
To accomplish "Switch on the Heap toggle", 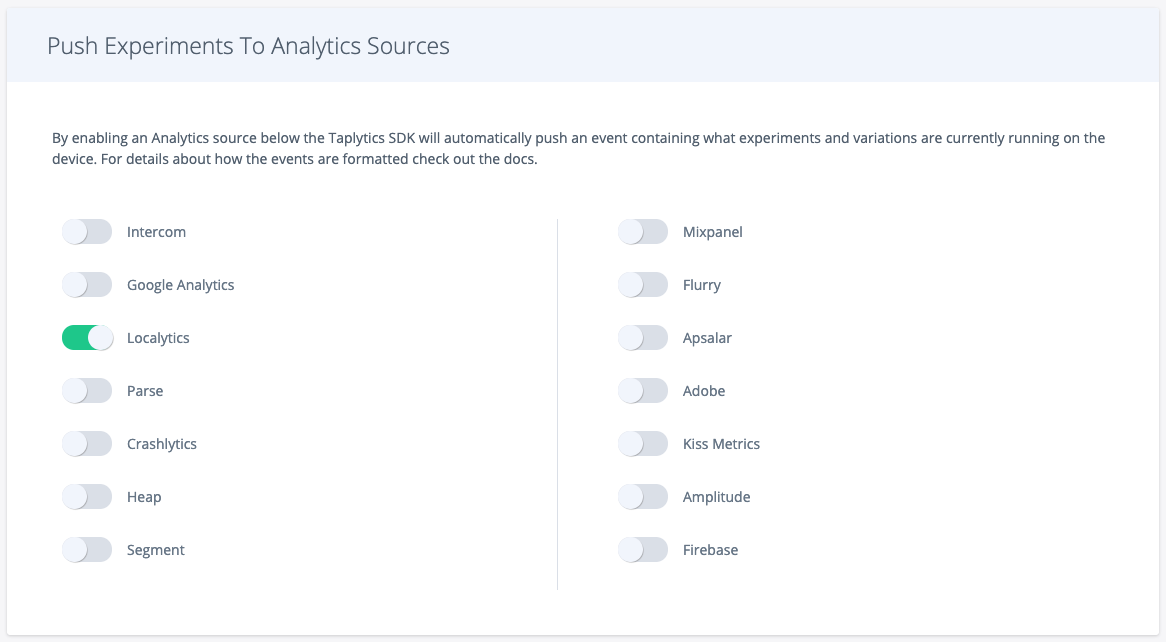I will click(87, 497).
